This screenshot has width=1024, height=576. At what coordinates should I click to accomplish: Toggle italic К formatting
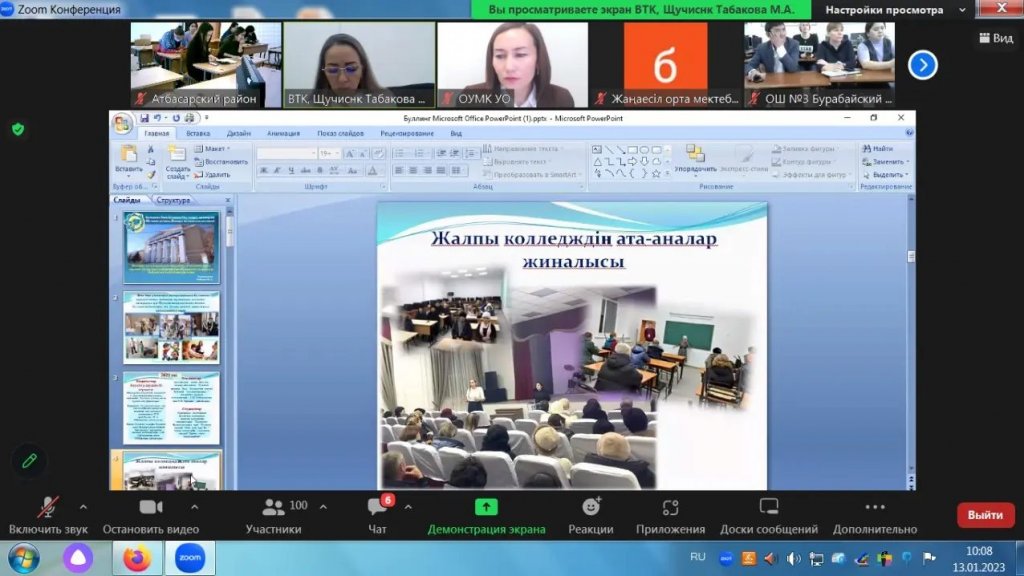[277, 170]
